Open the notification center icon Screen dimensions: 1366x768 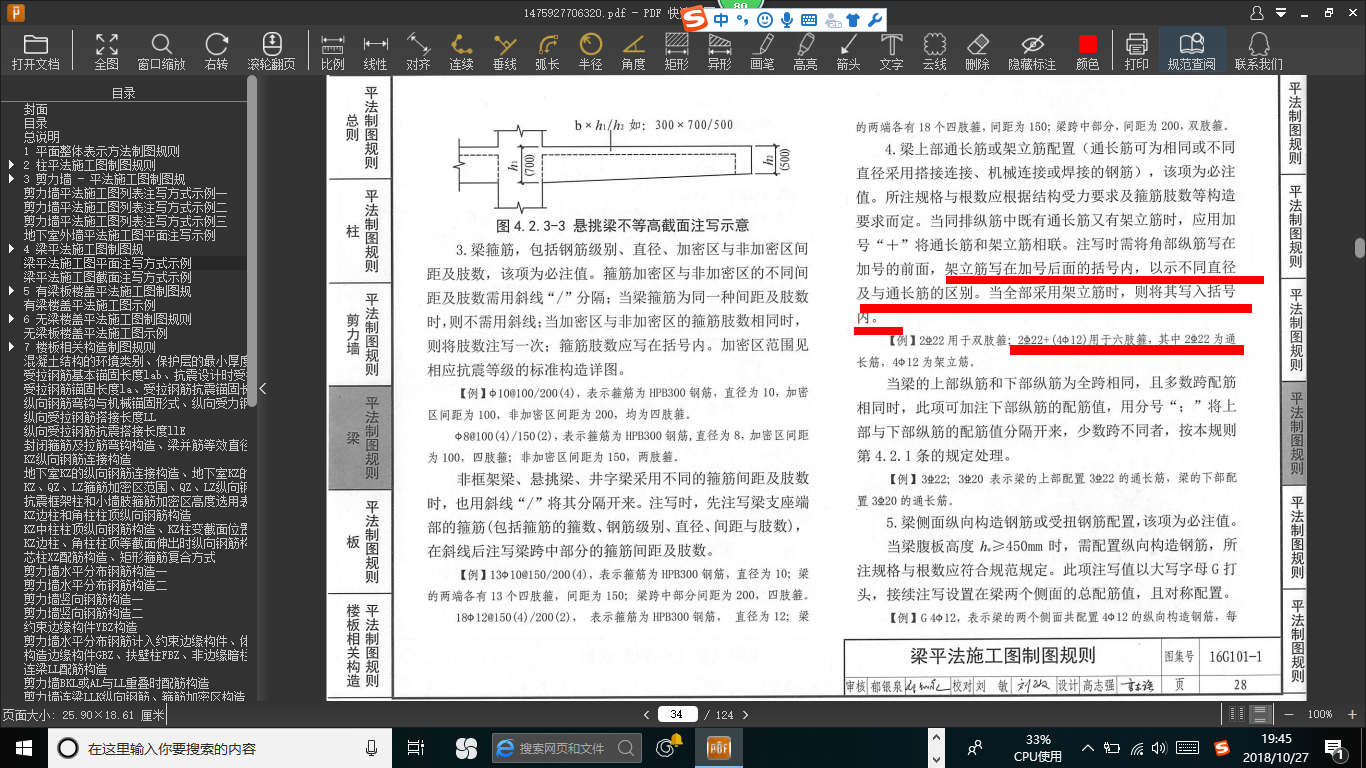tap(1332, 747)
